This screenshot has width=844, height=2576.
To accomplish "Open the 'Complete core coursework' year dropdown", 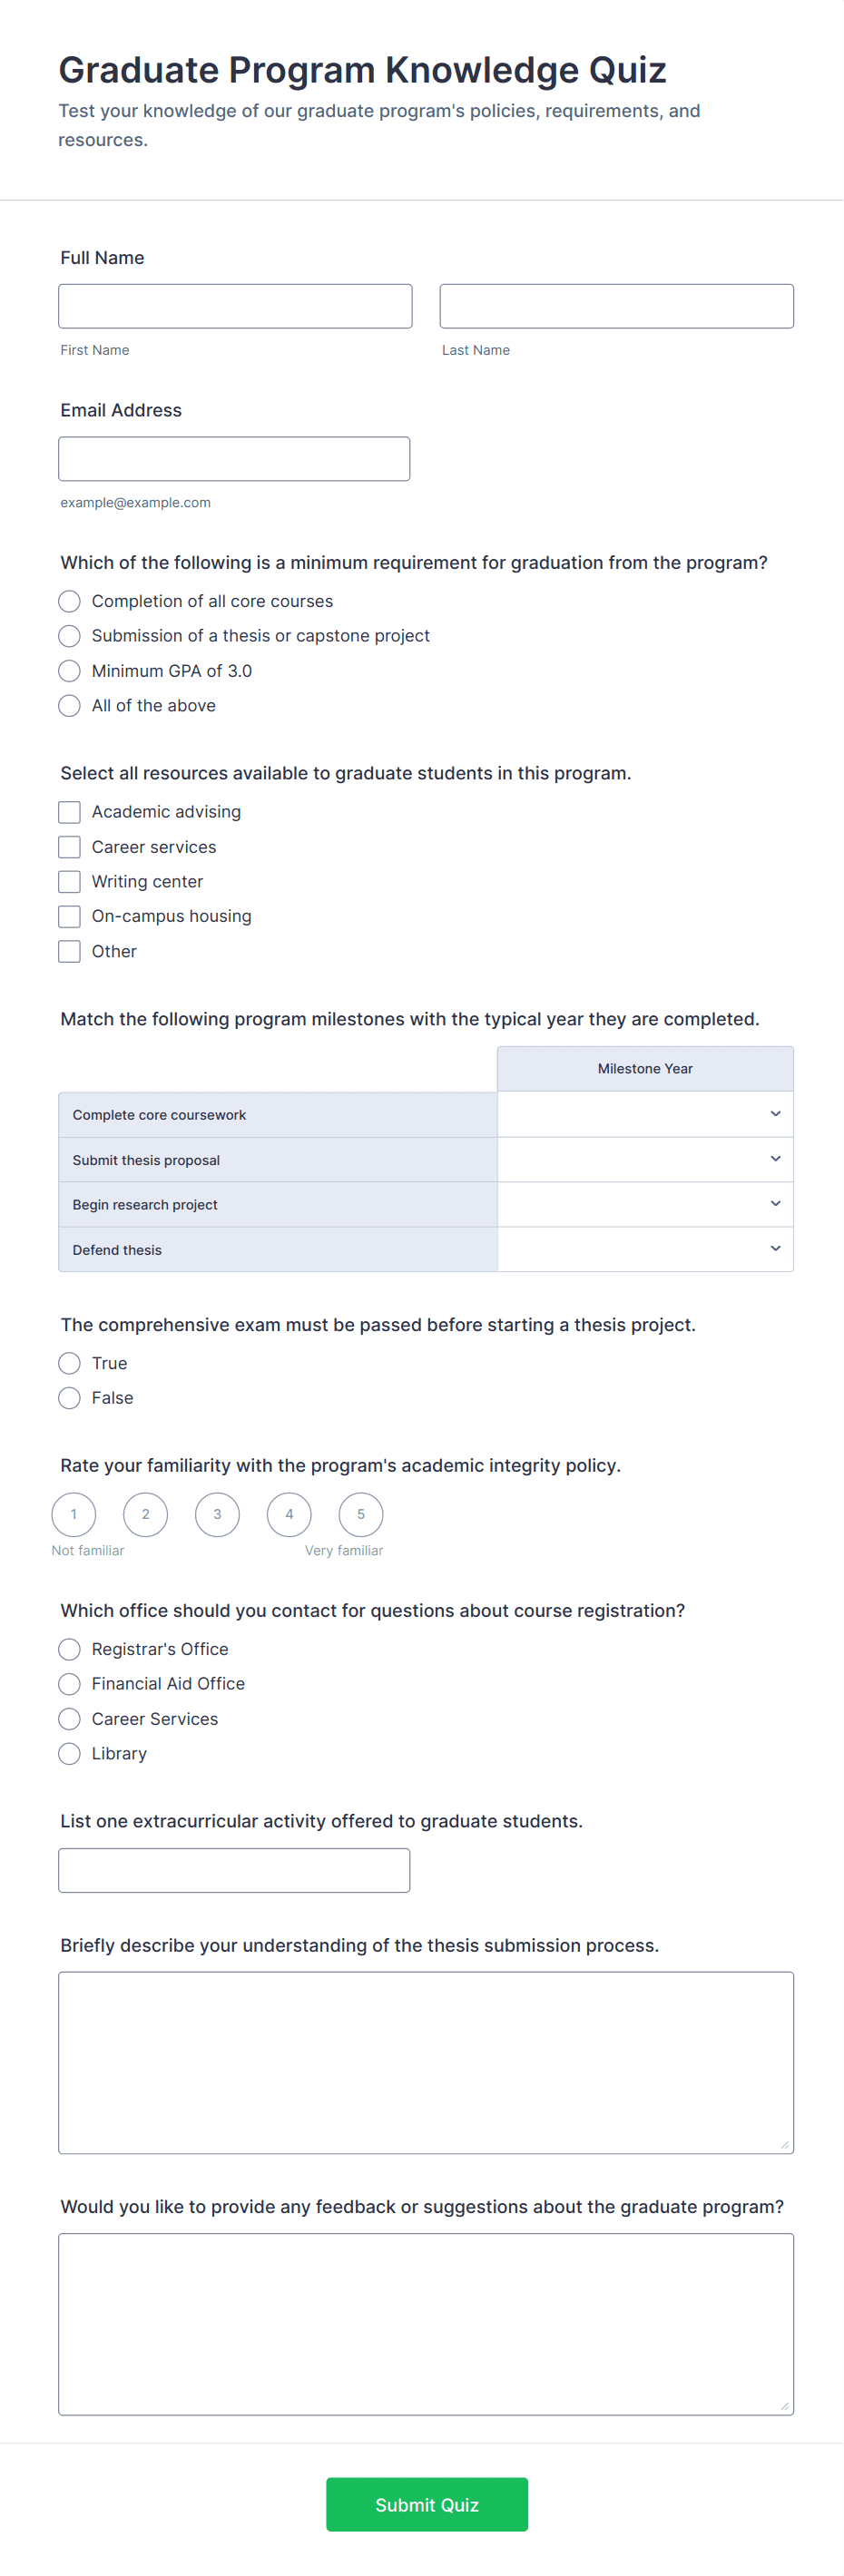I will tap(645, 1114).
